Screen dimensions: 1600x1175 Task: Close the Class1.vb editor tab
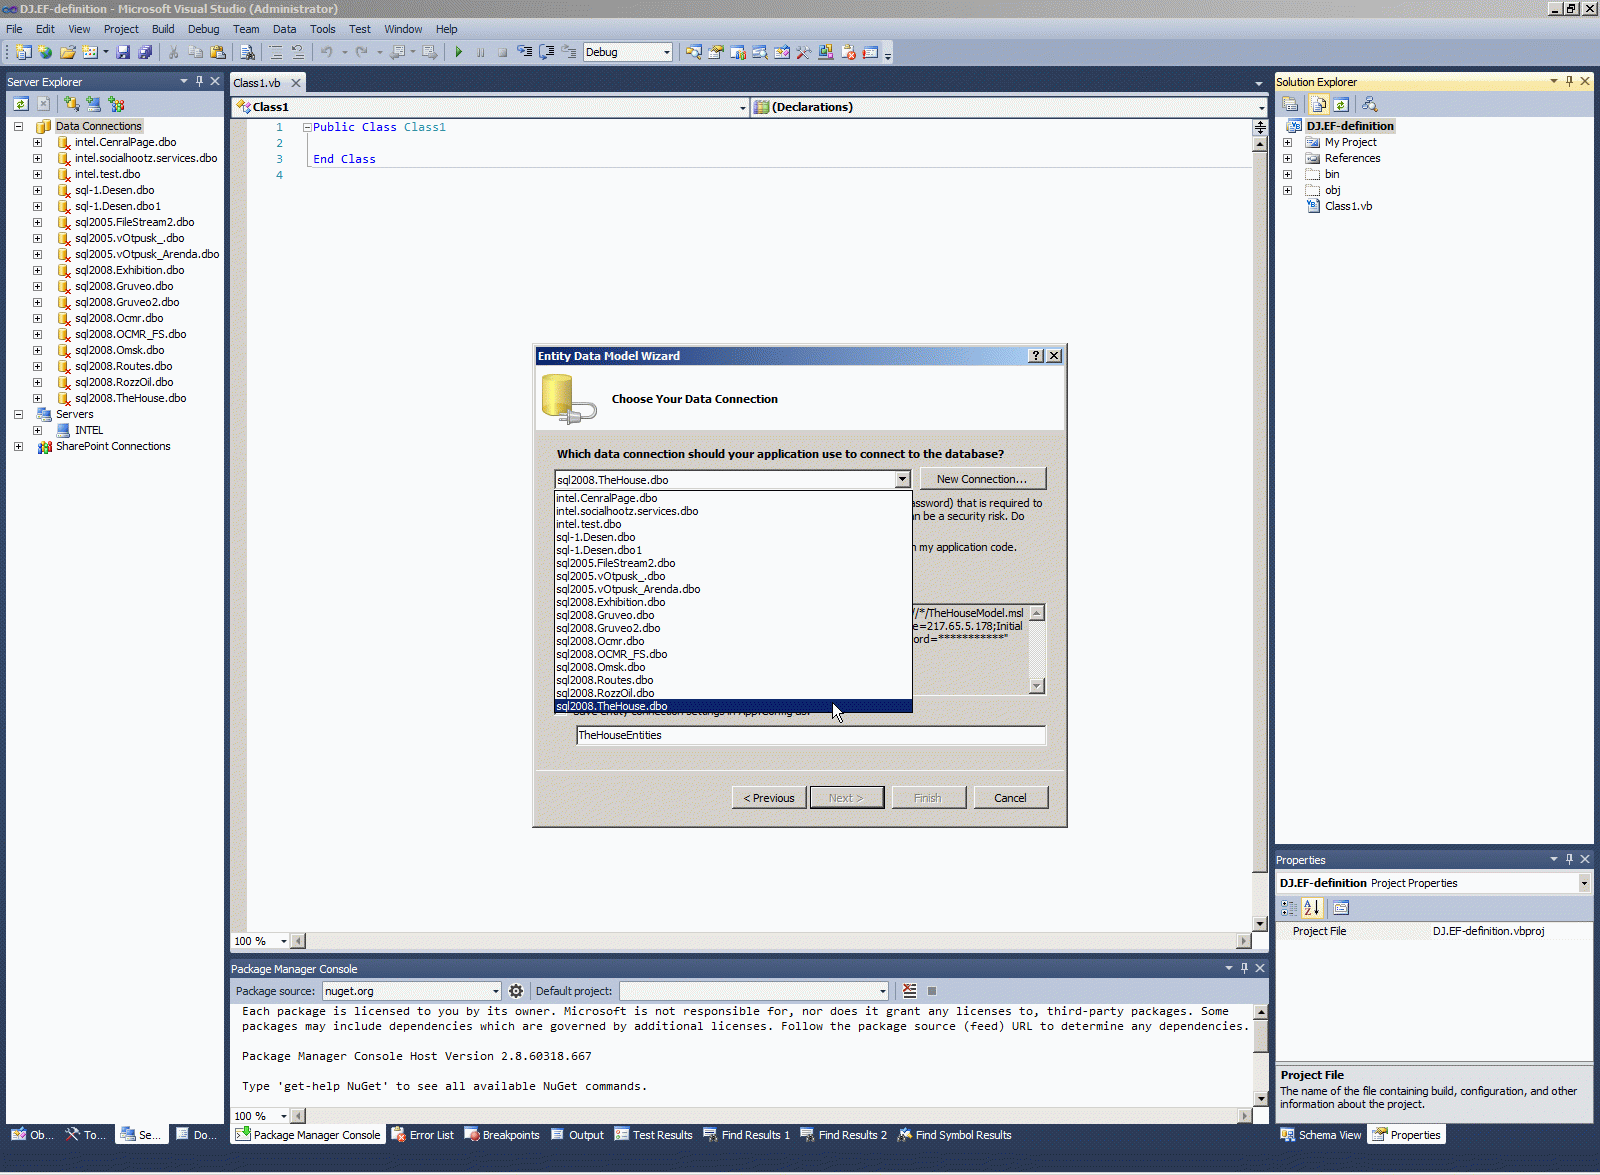coord(296,83)
